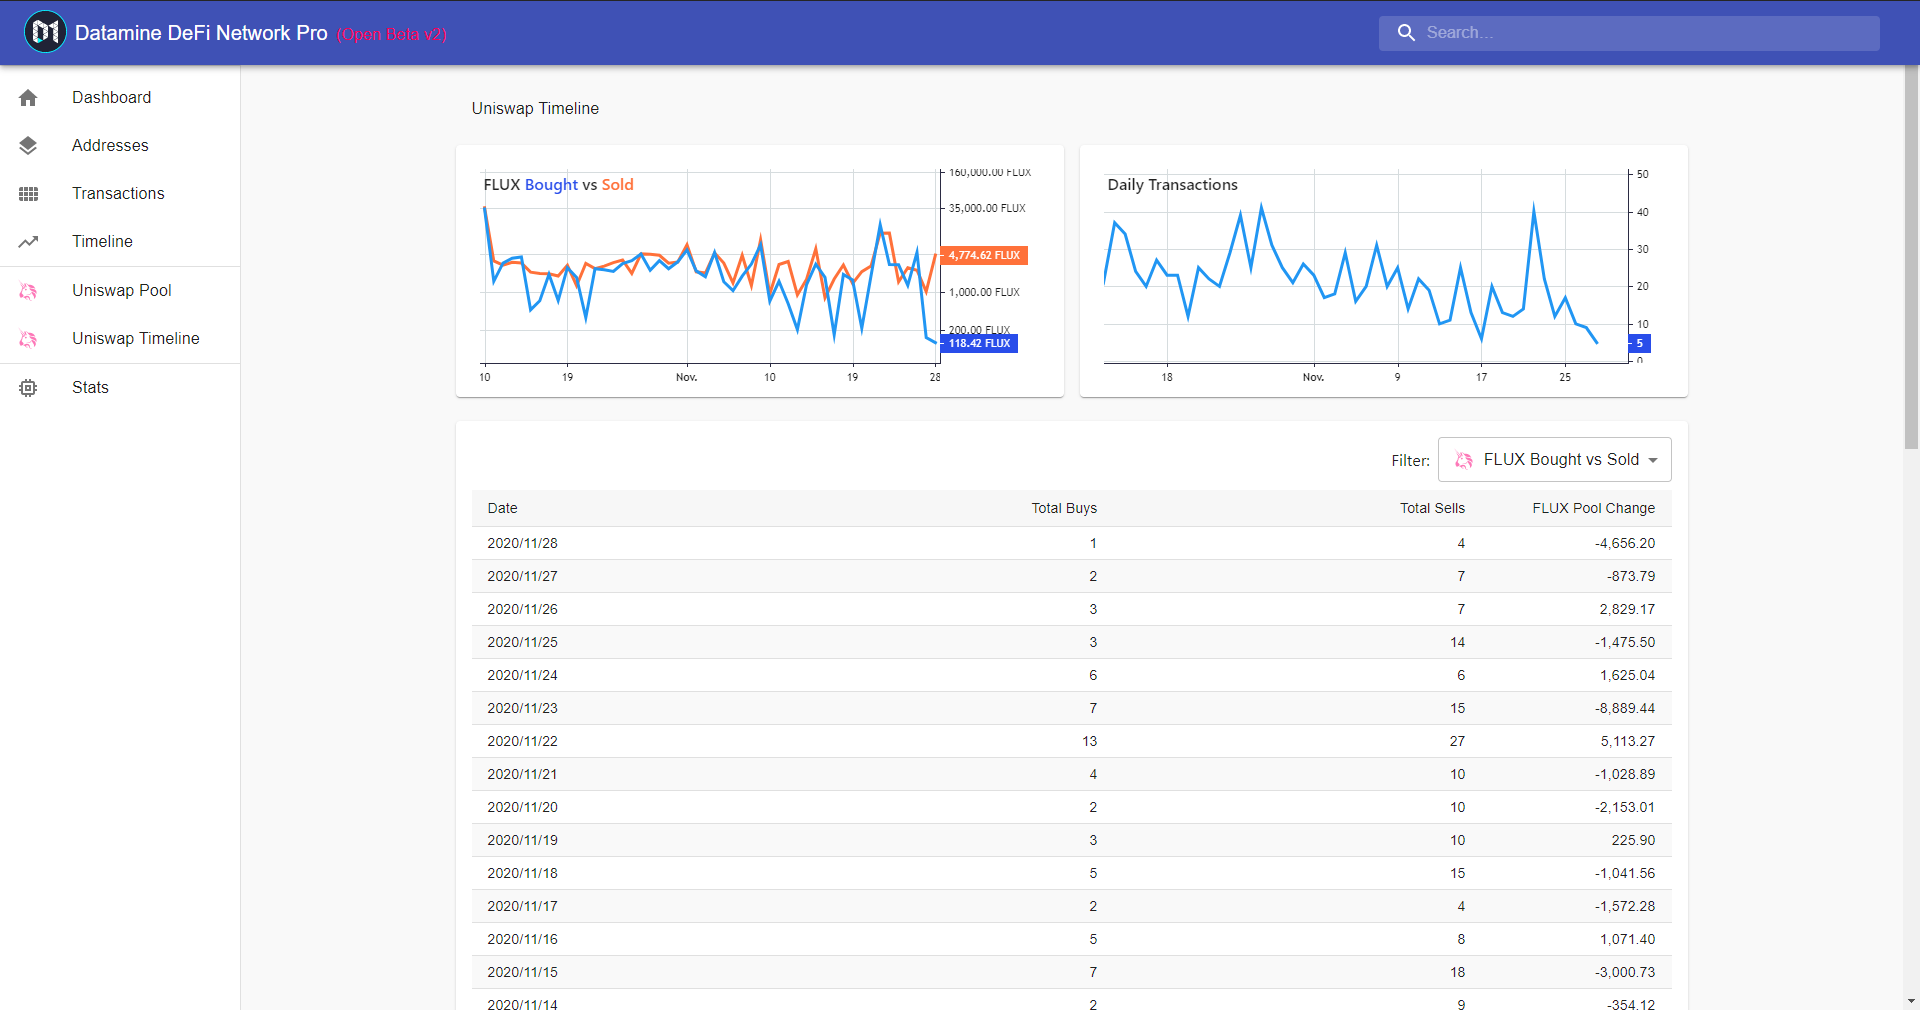Click the 1,625.04 pool change value
The width and height of the screenshot is (1920, 1010).
(x=1627, y=675)
